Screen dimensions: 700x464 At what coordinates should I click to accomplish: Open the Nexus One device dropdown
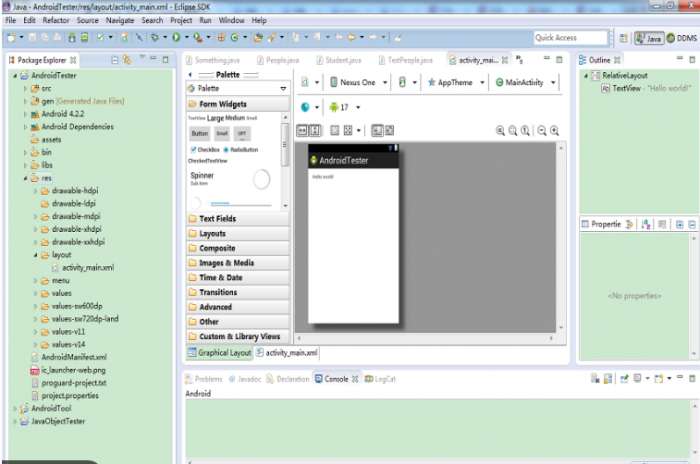[x=358, y=83]
